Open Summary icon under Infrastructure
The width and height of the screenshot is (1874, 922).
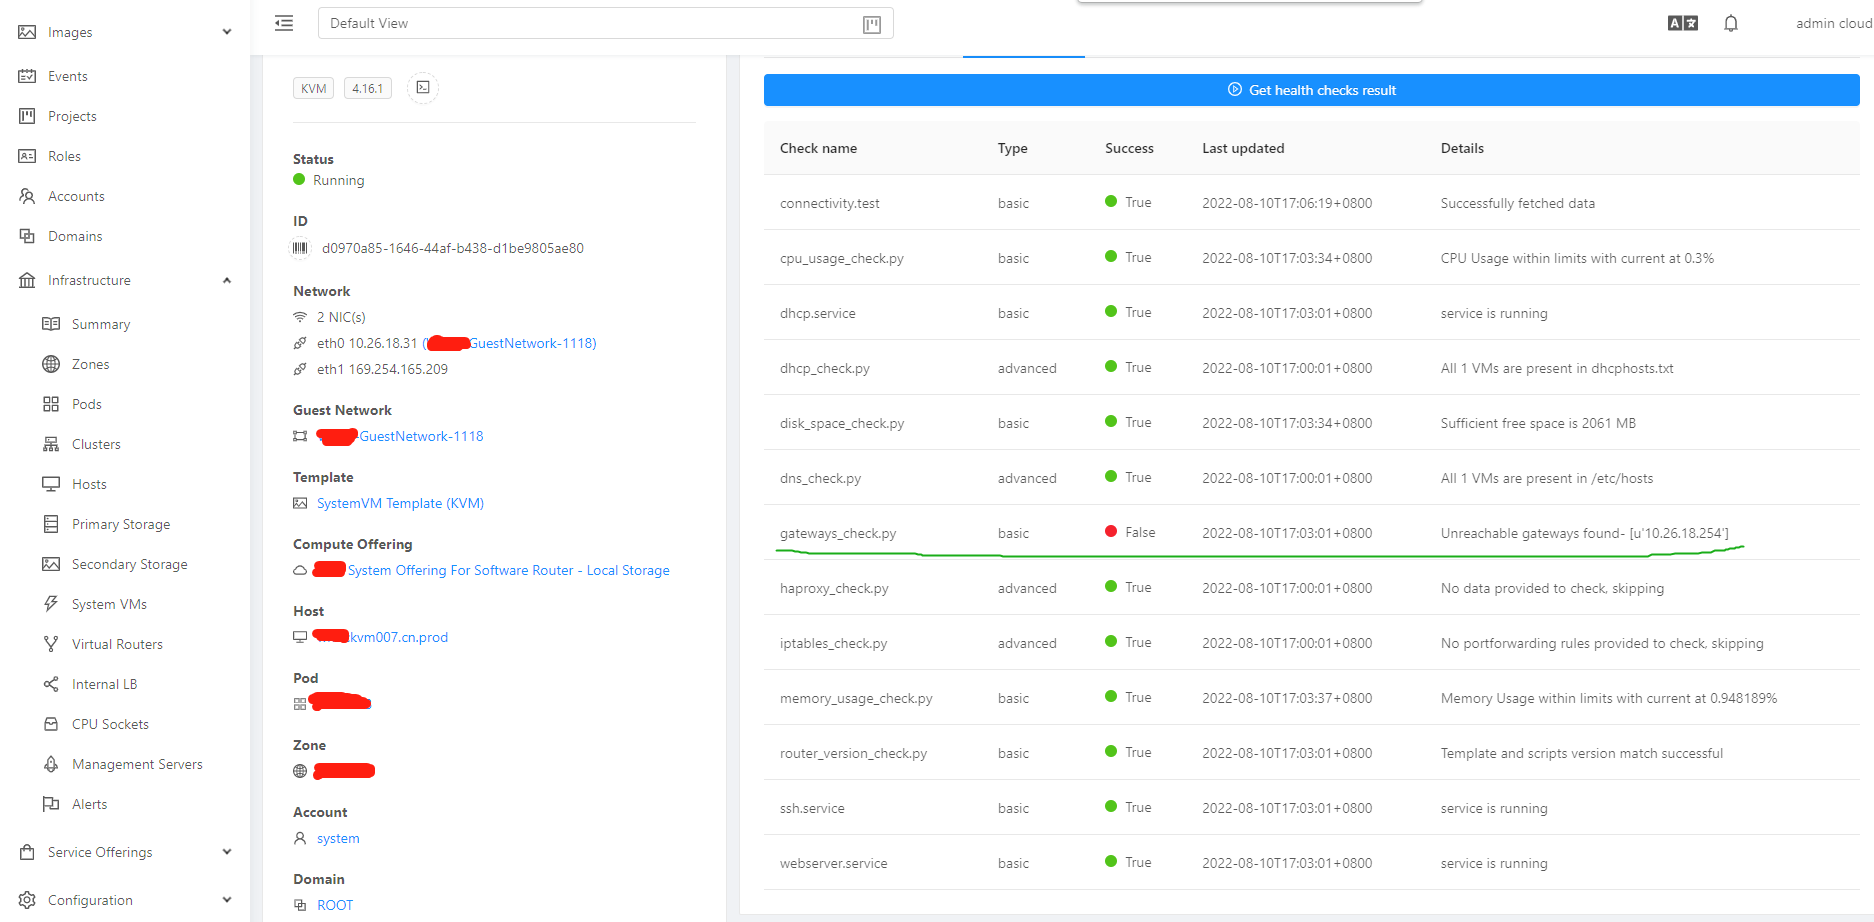point(51,324)
